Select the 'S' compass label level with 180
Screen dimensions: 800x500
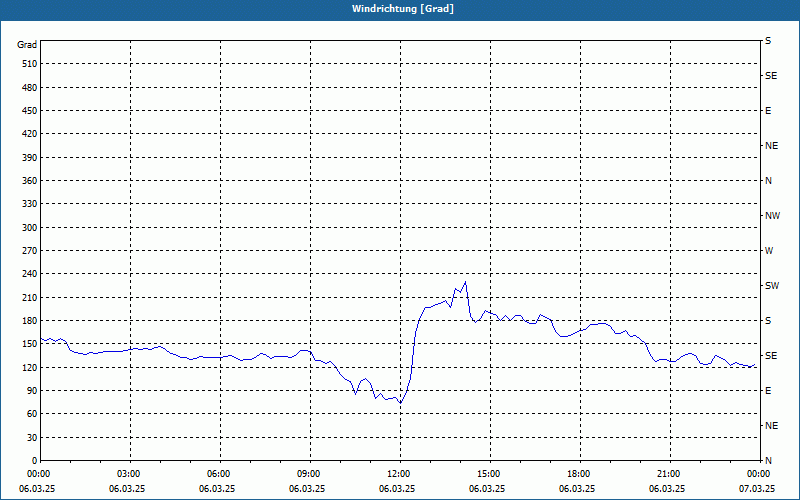(x=768, y=321)
